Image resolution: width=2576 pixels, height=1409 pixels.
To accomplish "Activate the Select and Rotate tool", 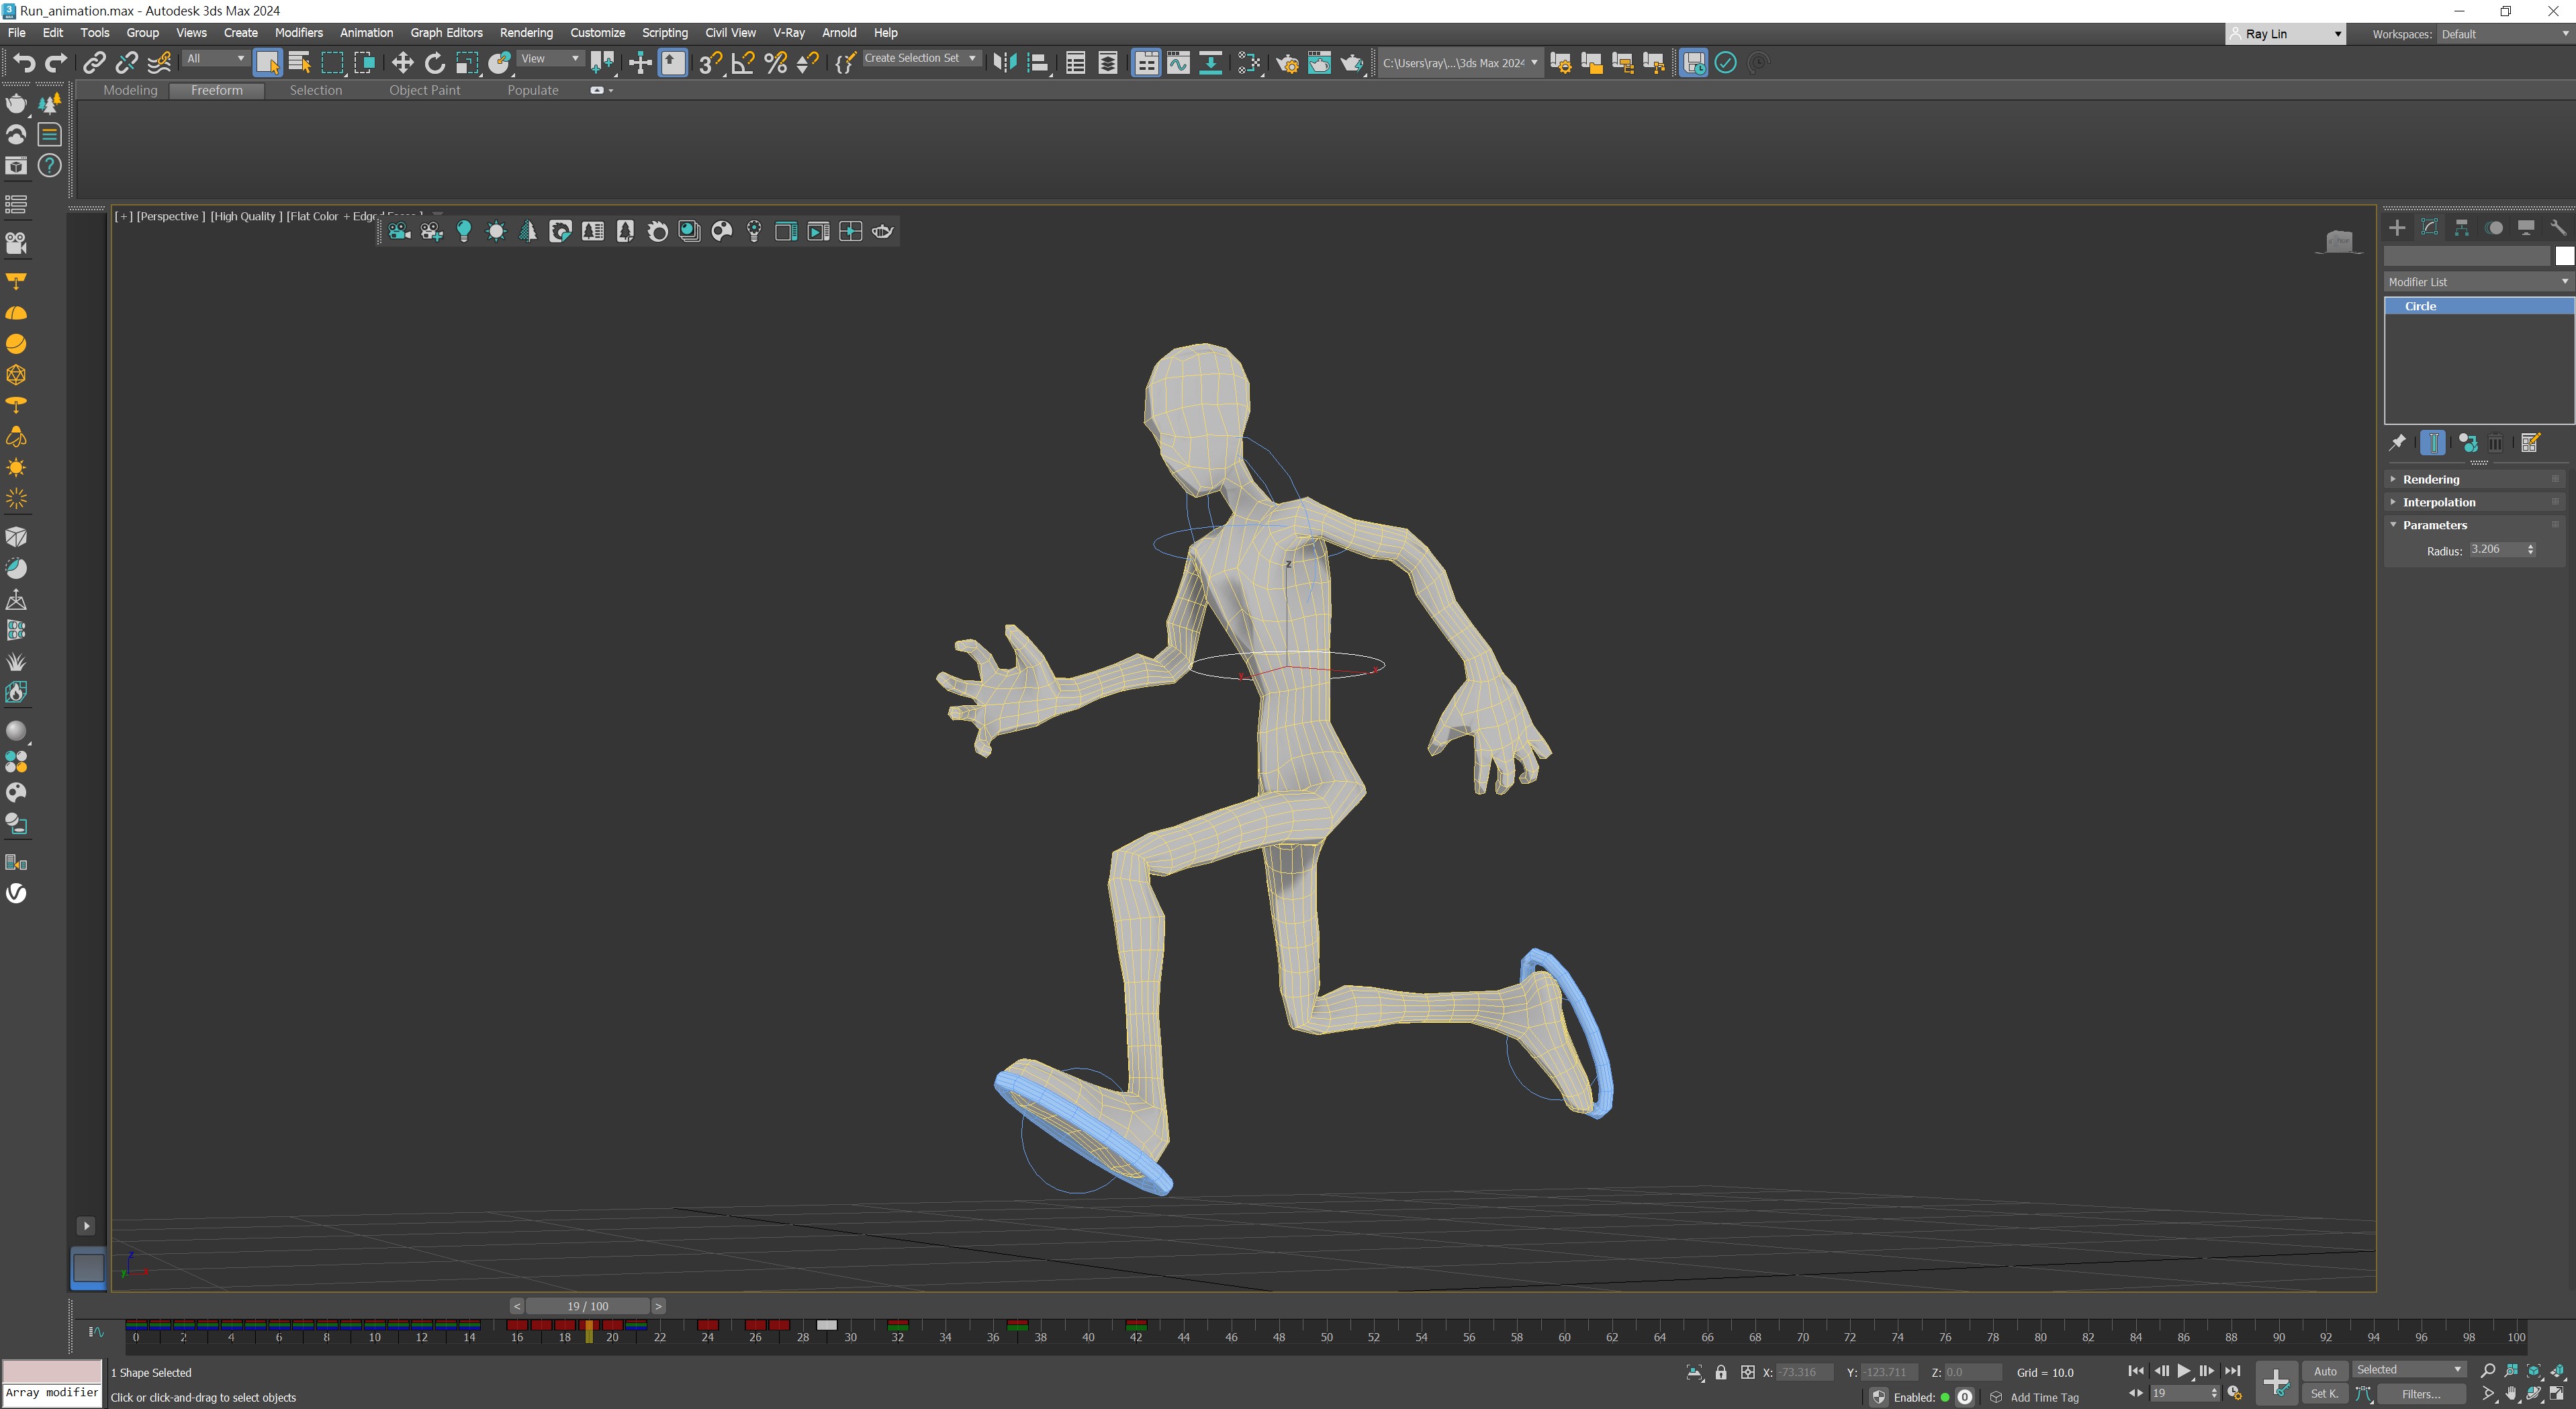I will tap(434, 63).
